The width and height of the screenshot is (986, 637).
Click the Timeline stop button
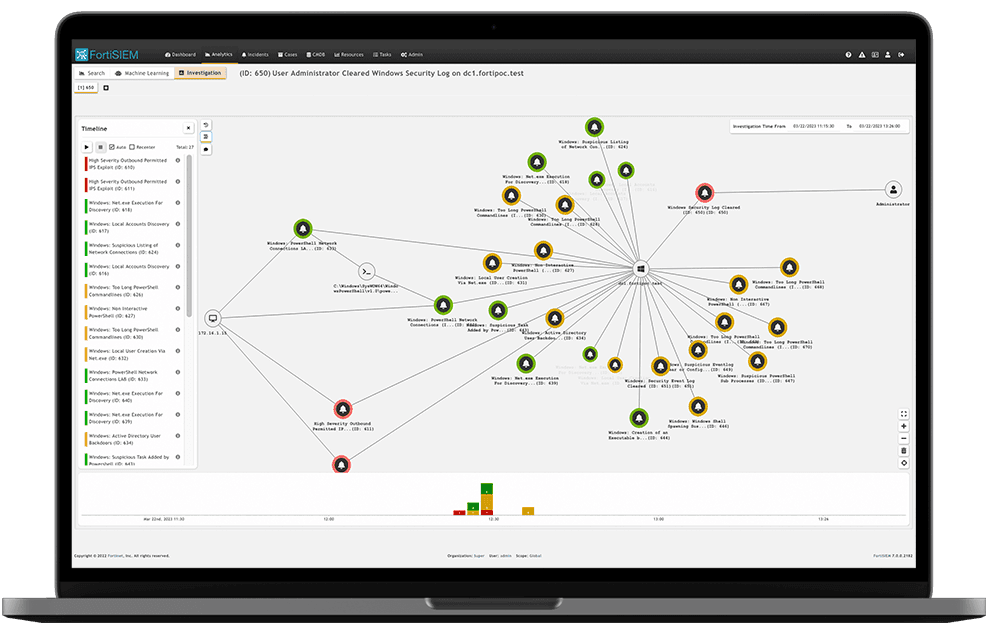click(100, 147)
